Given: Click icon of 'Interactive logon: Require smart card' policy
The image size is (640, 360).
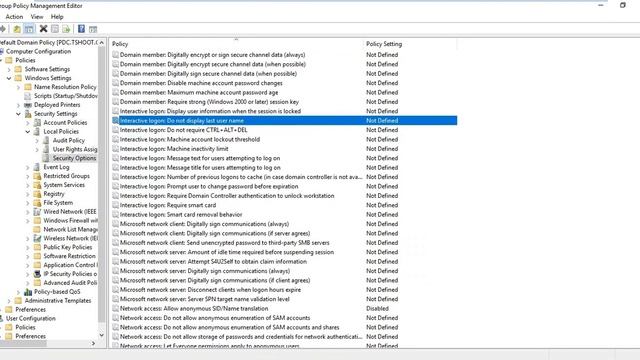Looking at the screenshot, I should point(116,205).
